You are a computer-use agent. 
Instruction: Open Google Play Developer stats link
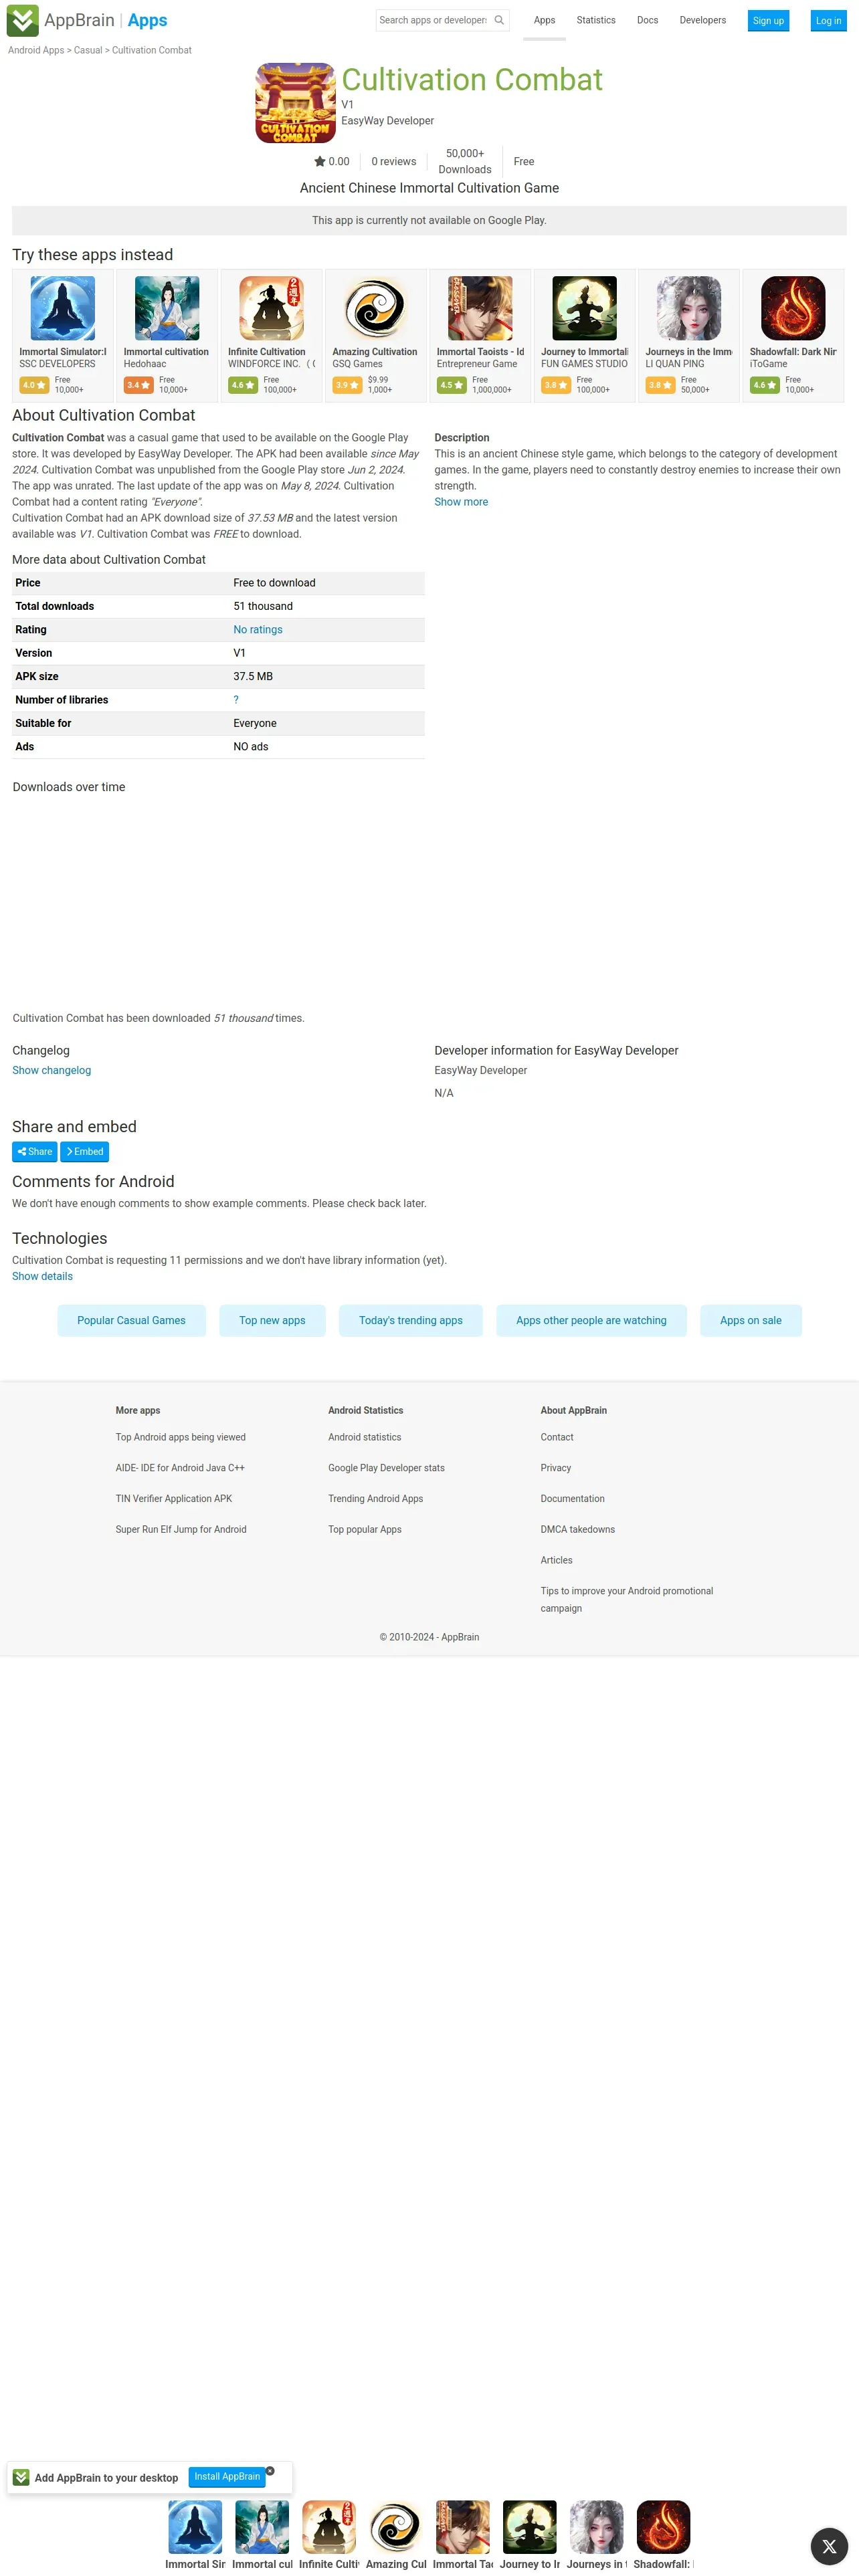point(386,1468)
